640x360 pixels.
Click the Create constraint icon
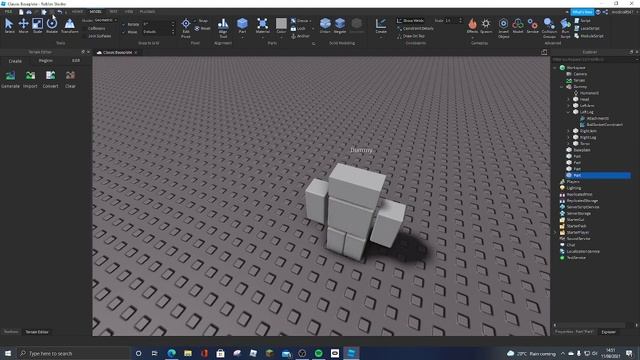(x=381, y=25)
